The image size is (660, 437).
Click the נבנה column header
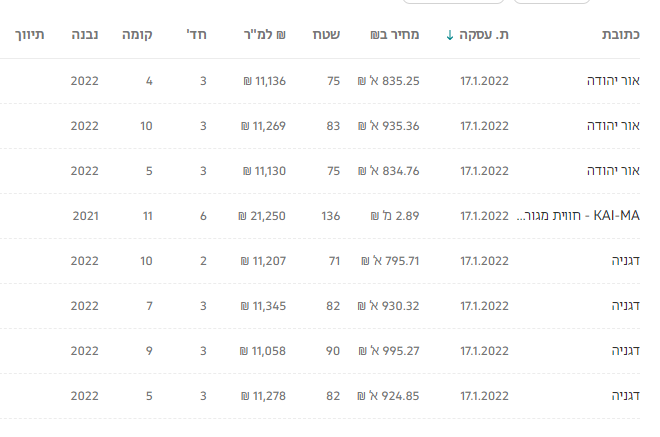click(84, 36)
